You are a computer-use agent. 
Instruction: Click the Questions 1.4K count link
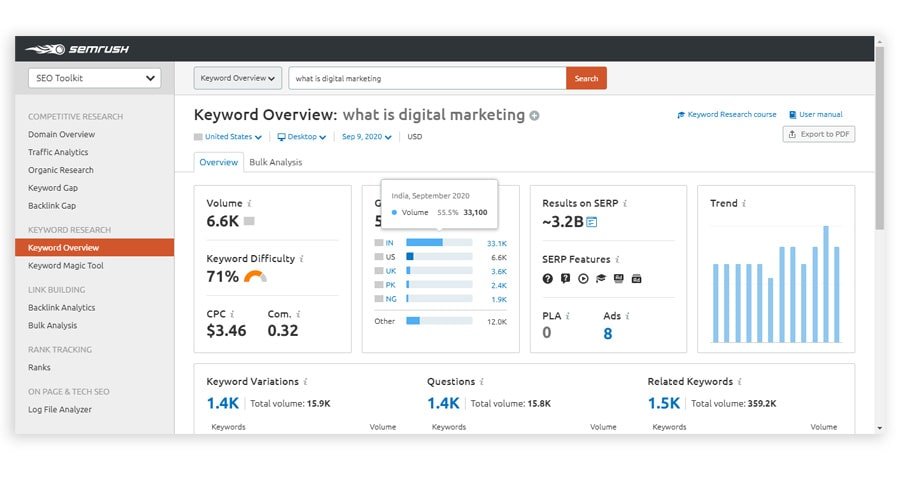443,403
